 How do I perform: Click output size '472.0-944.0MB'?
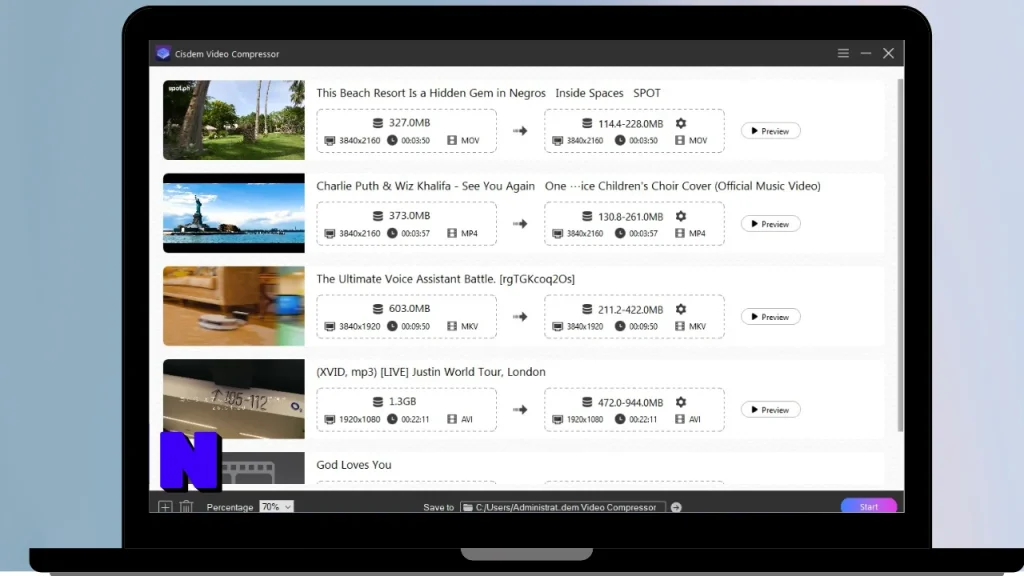point(630,403)
